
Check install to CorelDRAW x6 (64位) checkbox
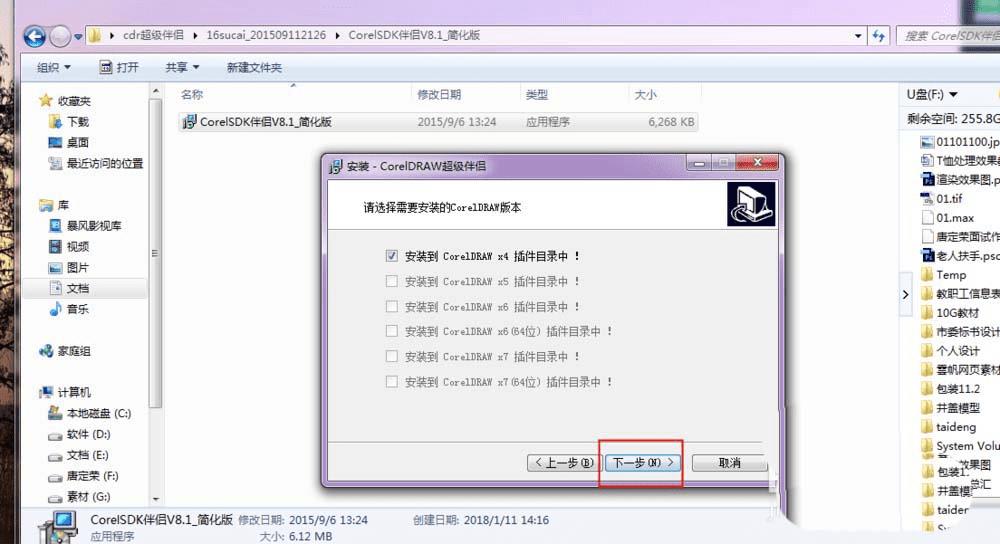coord(392,331)
